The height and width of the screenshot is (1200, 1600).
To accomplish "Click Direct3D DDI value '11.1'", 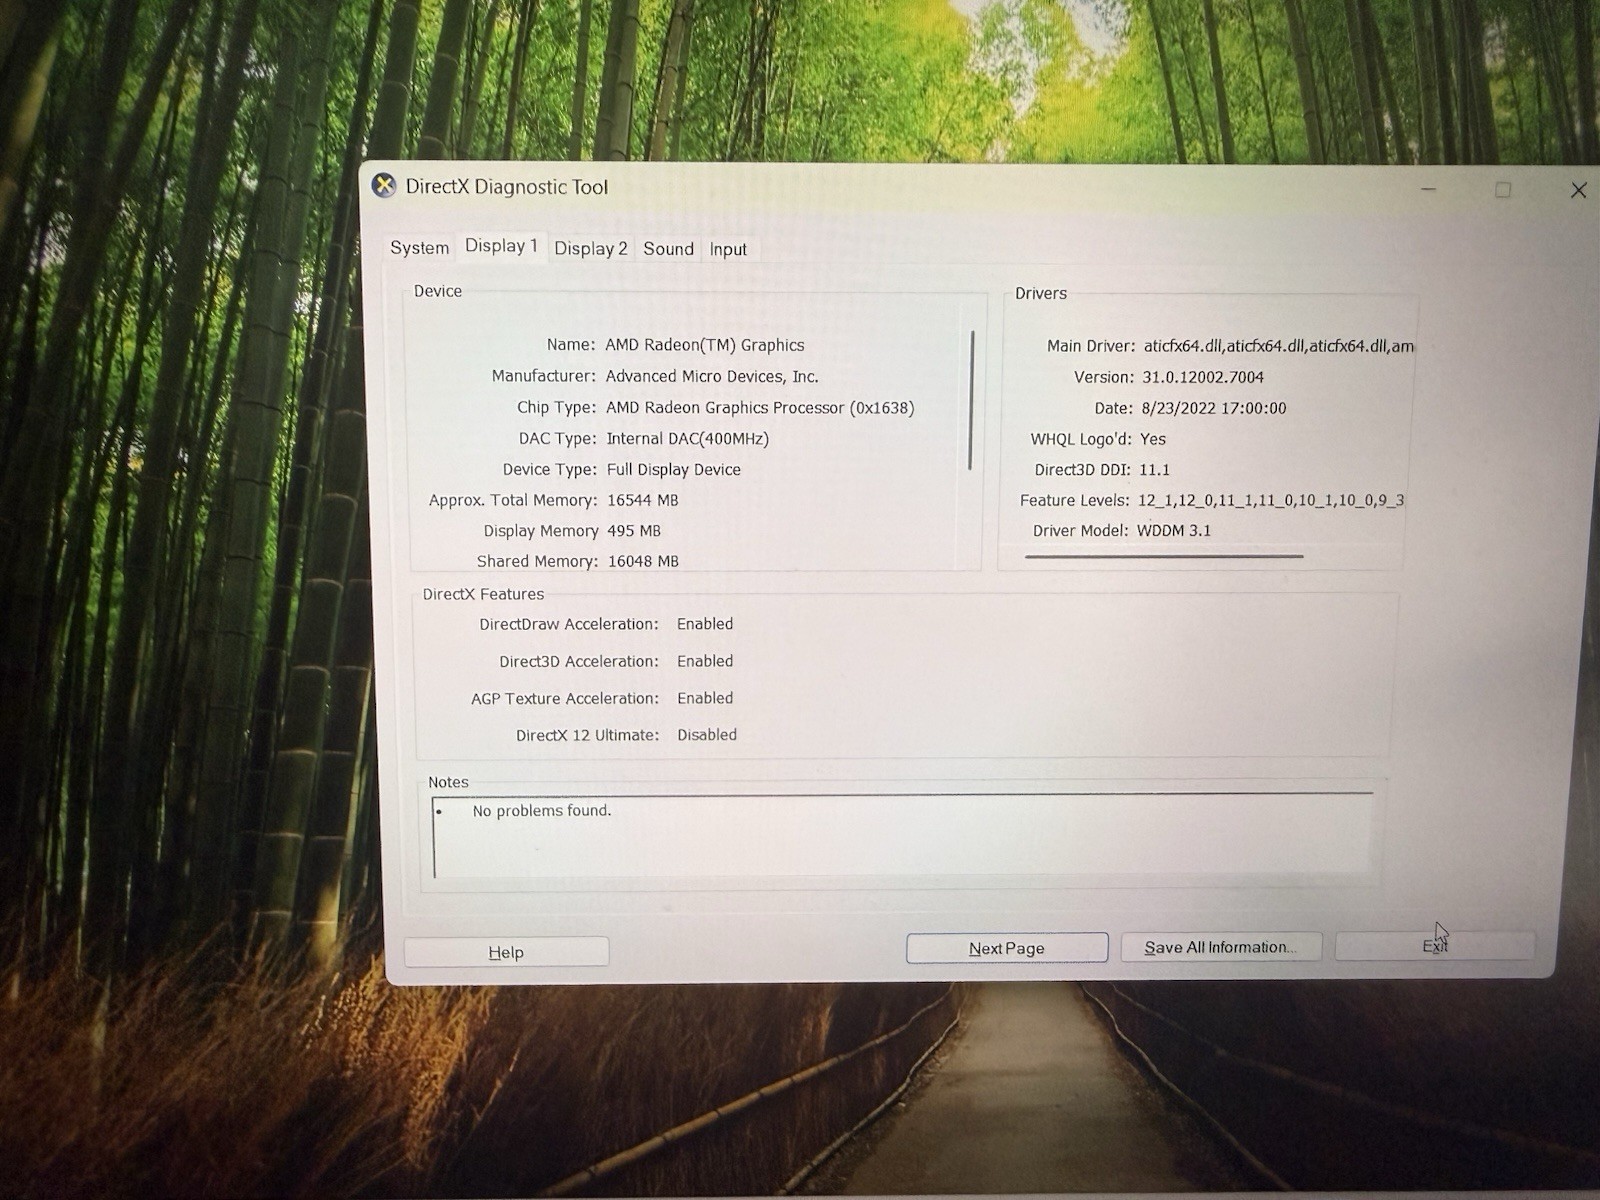I will point(1154,470).
